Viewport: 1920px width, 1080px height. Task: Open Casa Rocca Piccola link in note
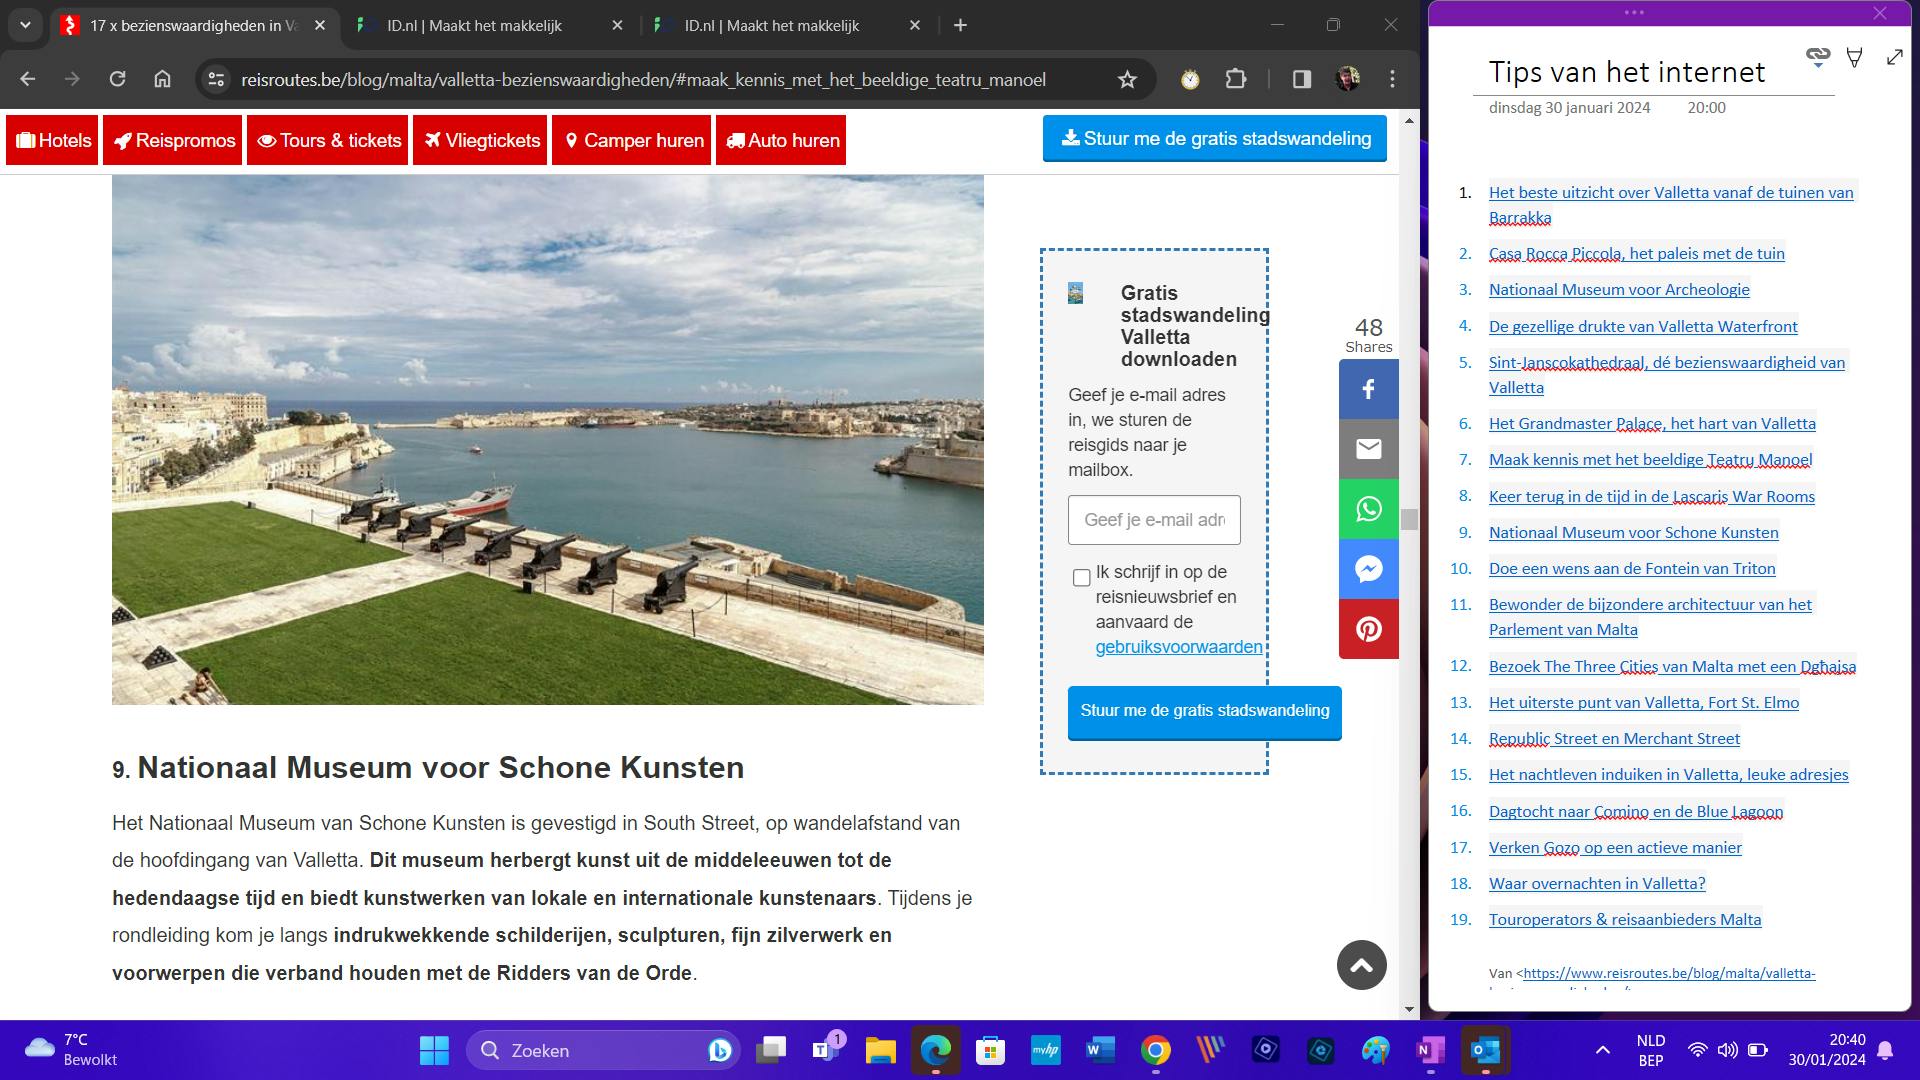(x=1636, y=254)
